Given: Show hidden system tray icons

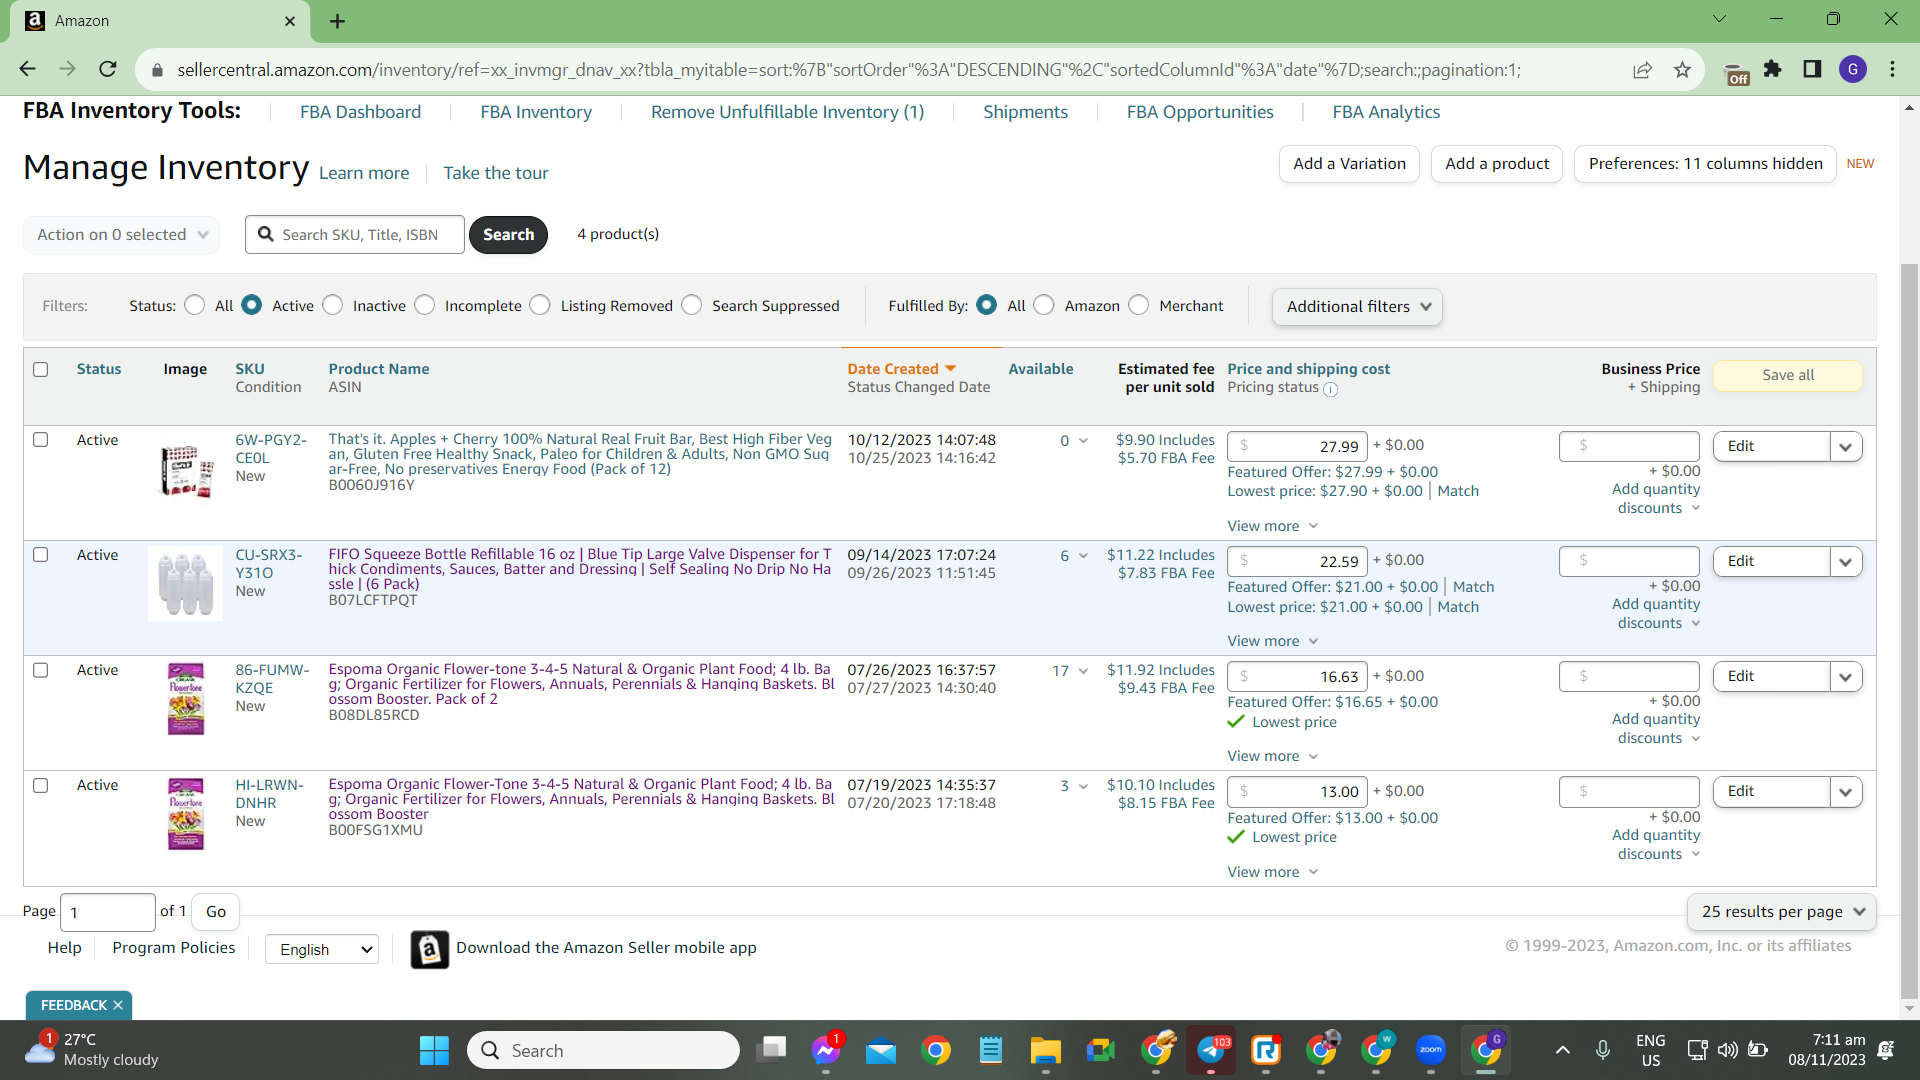Looking at the screenshot, I should [1563, 1050].
